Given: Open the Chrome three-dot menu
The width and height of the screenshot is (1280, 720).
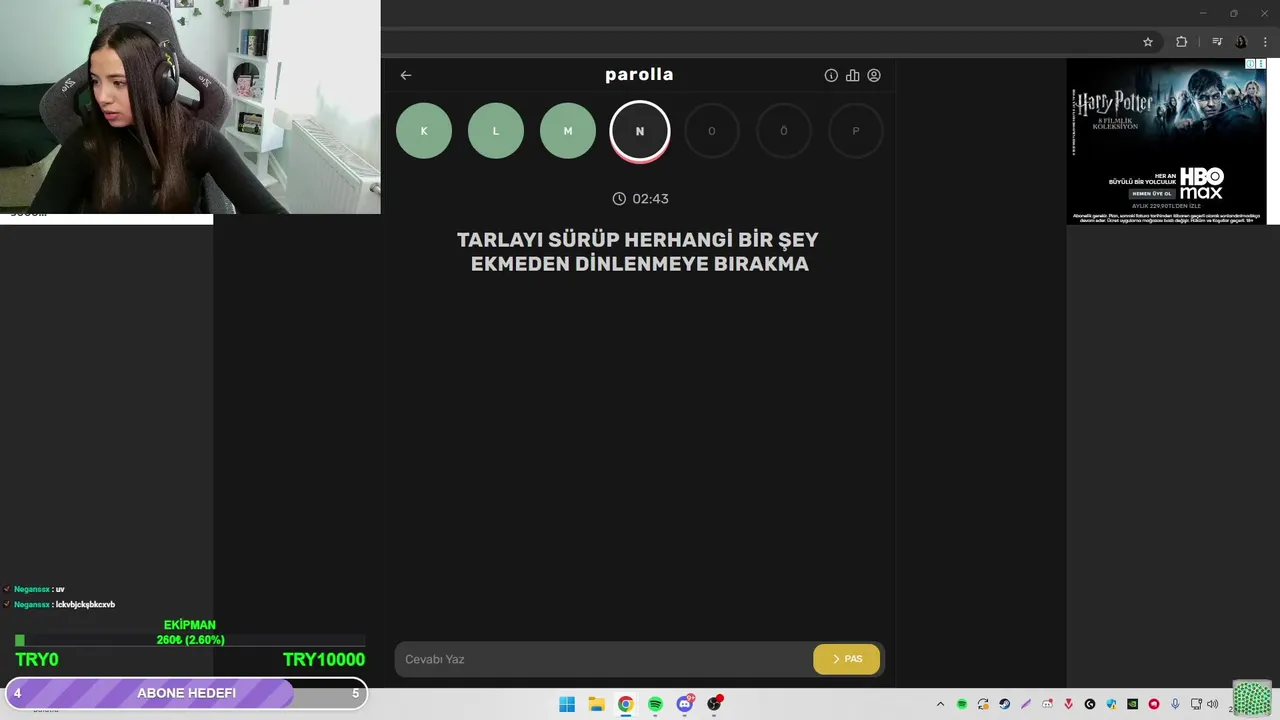Looking at the screenshot, I should point(1265,42).
